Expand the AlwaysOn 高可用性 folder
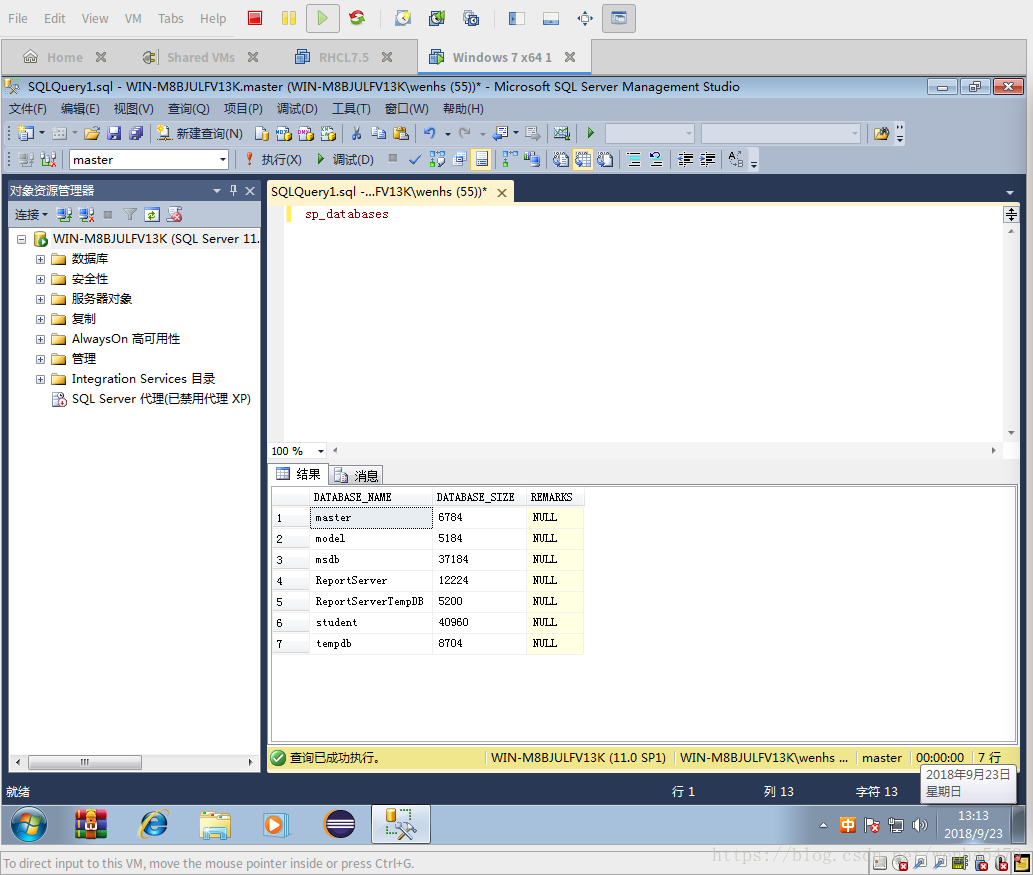This screenshot has width=1033, height=875. tap(40, 340)
